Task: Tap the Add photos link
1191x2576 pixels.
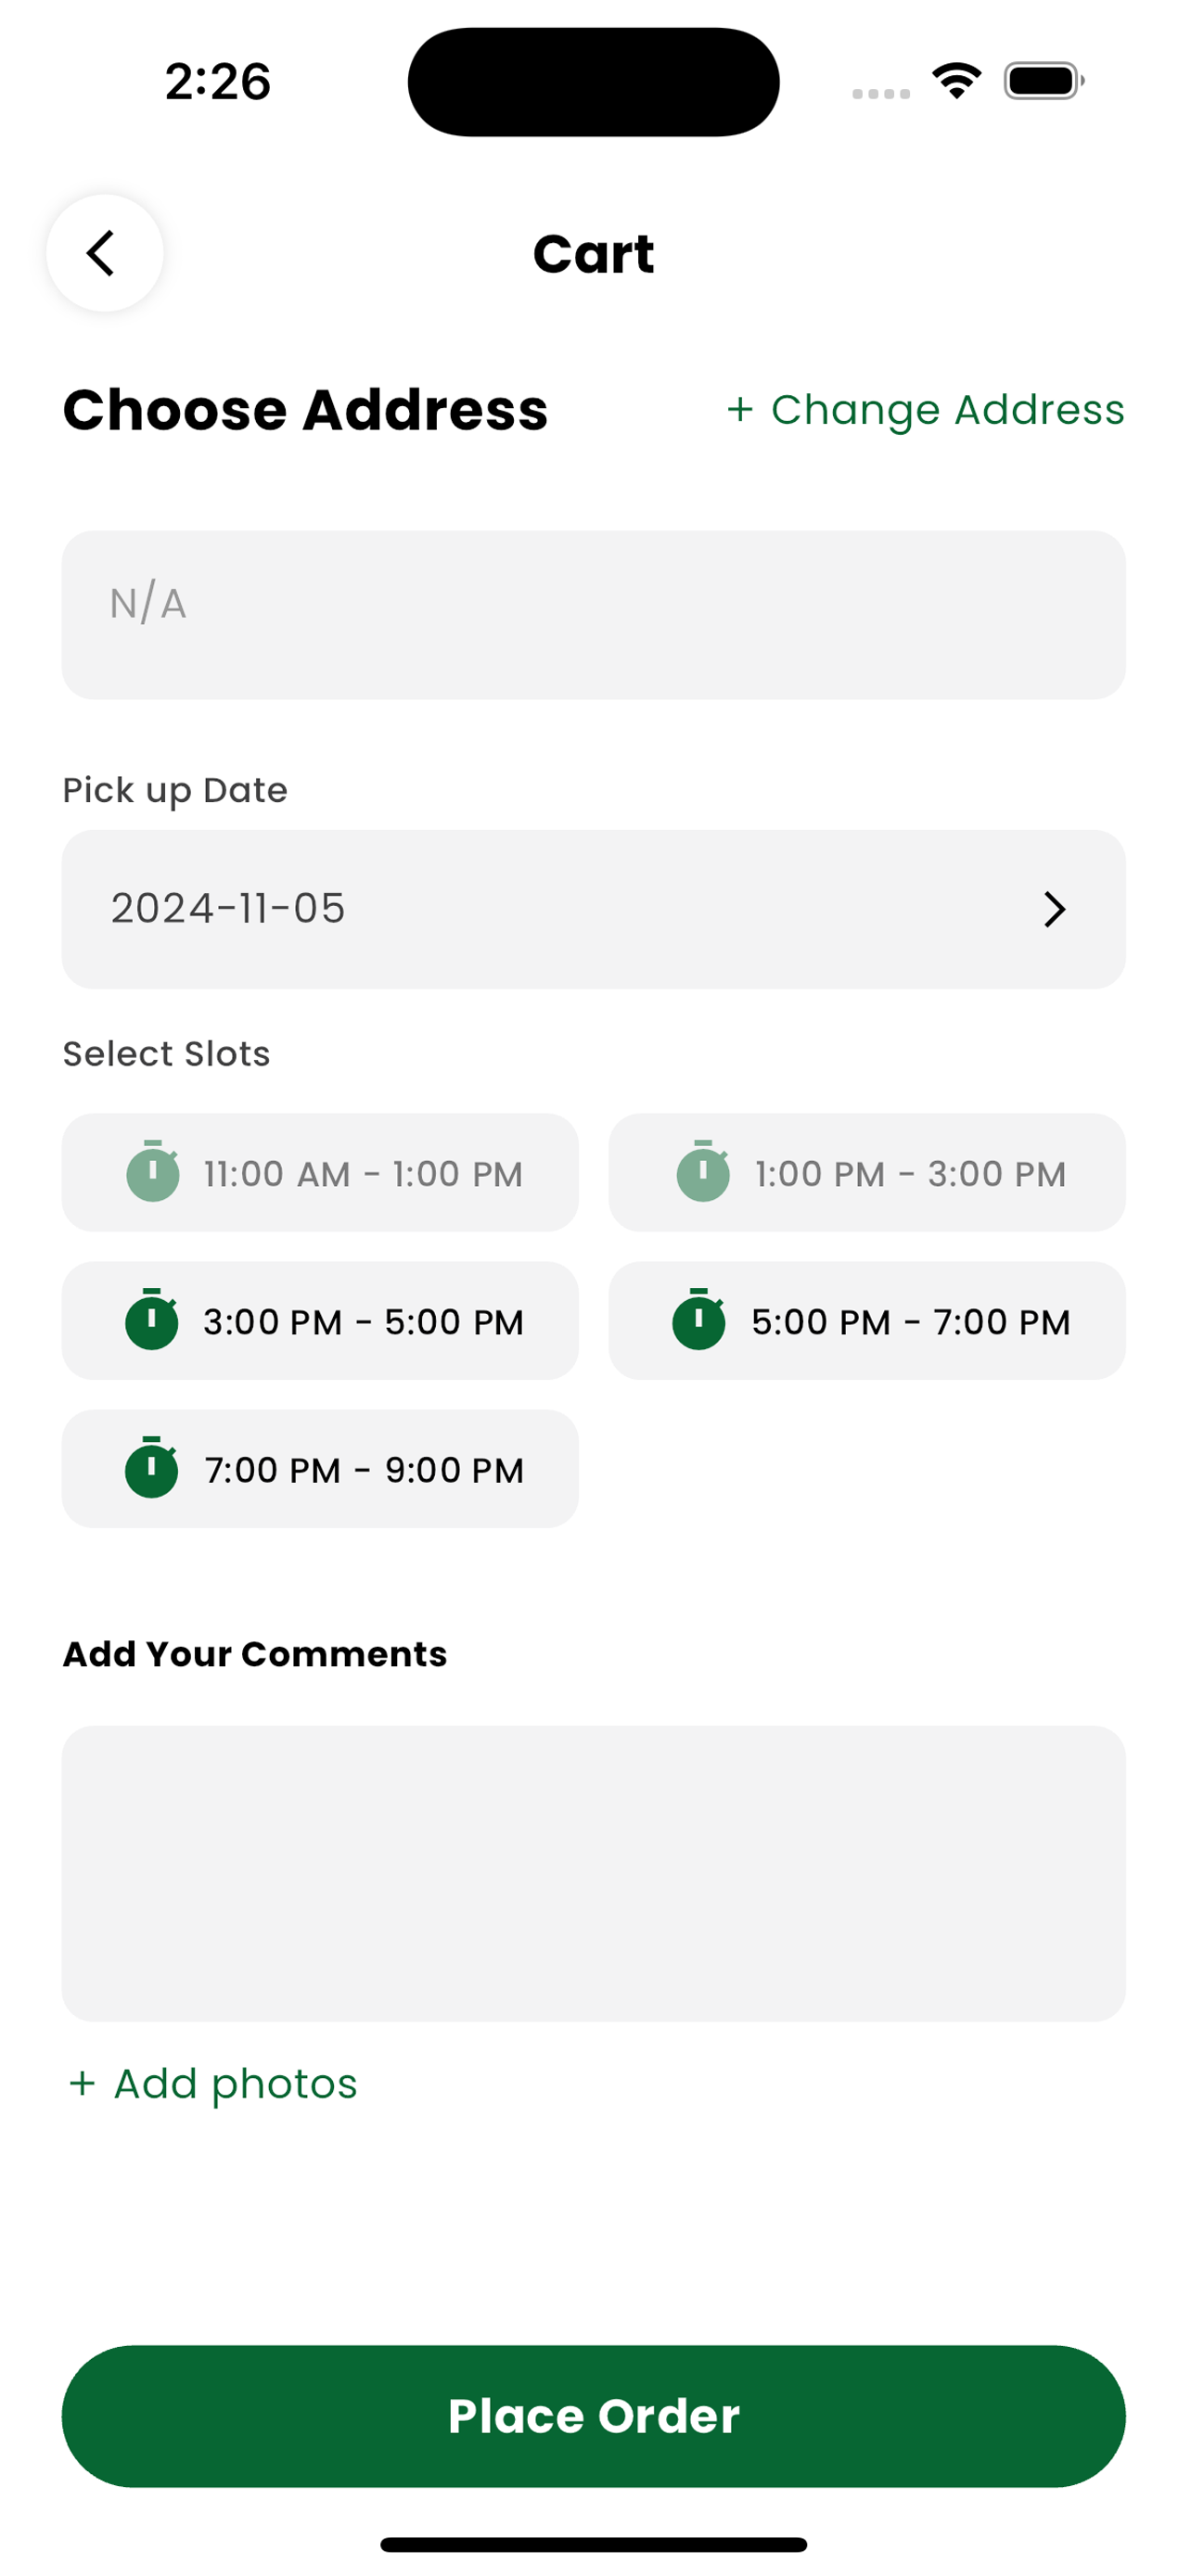Action: click(213, 2084)
